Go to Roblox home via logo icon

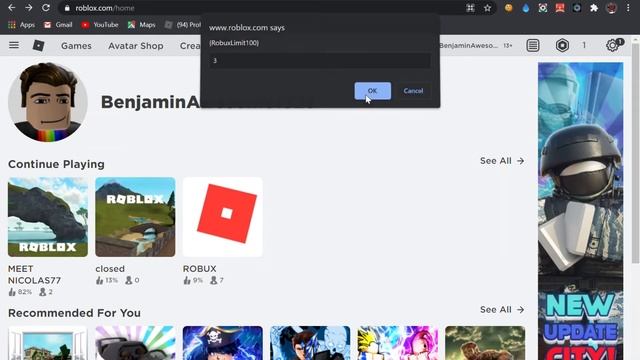pos(38,45)
